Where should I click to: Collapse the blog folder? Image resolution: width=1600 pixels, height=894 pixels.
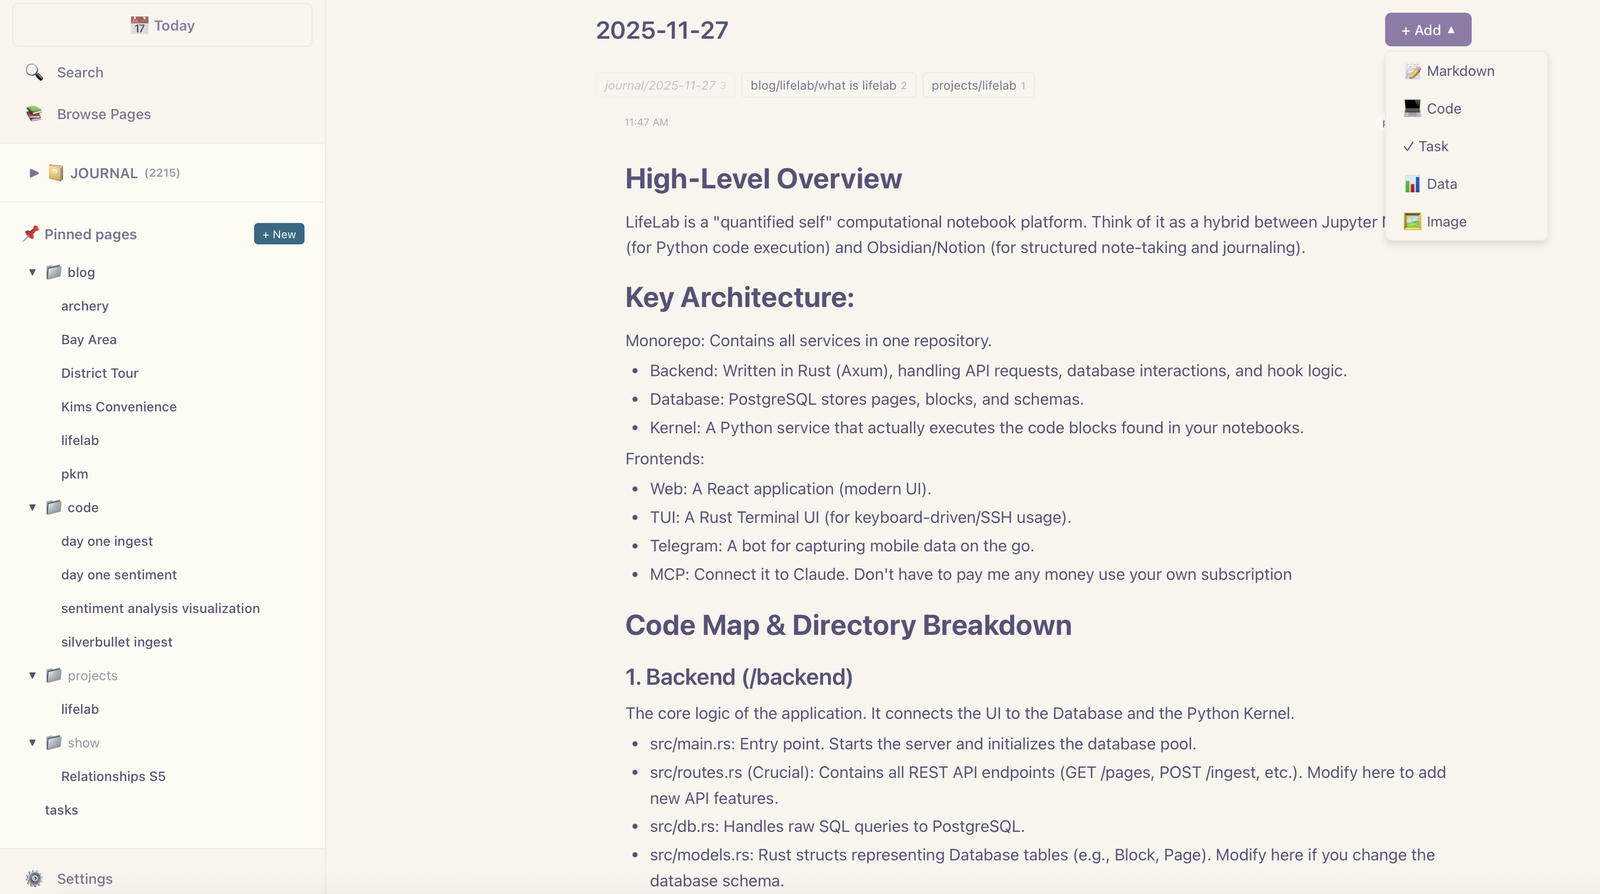[32, 272]
